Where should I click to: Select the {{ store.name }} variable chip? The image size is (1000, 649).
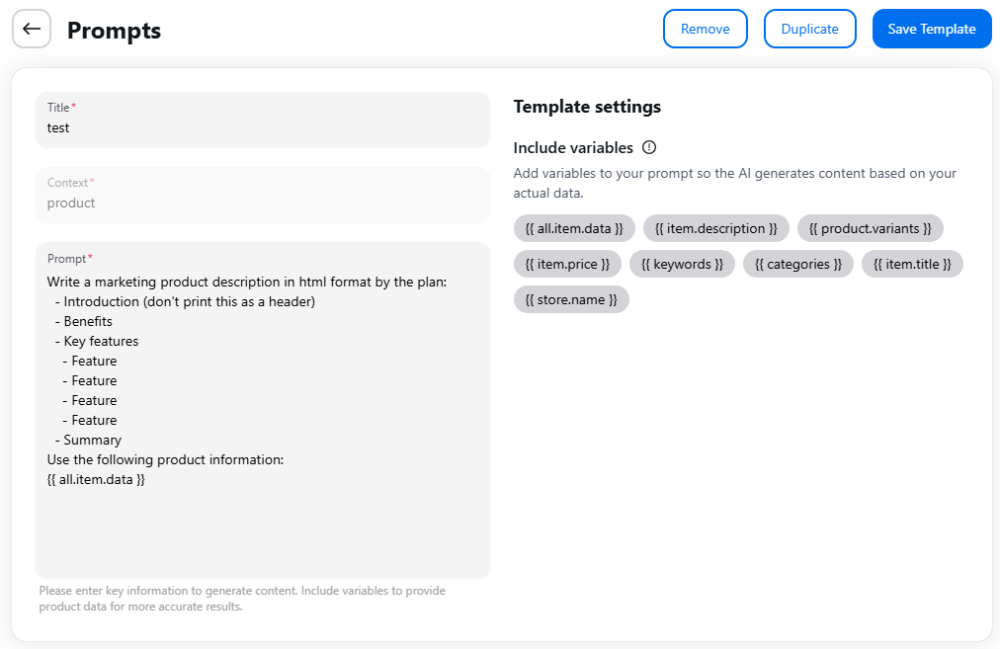coord(571,300)
